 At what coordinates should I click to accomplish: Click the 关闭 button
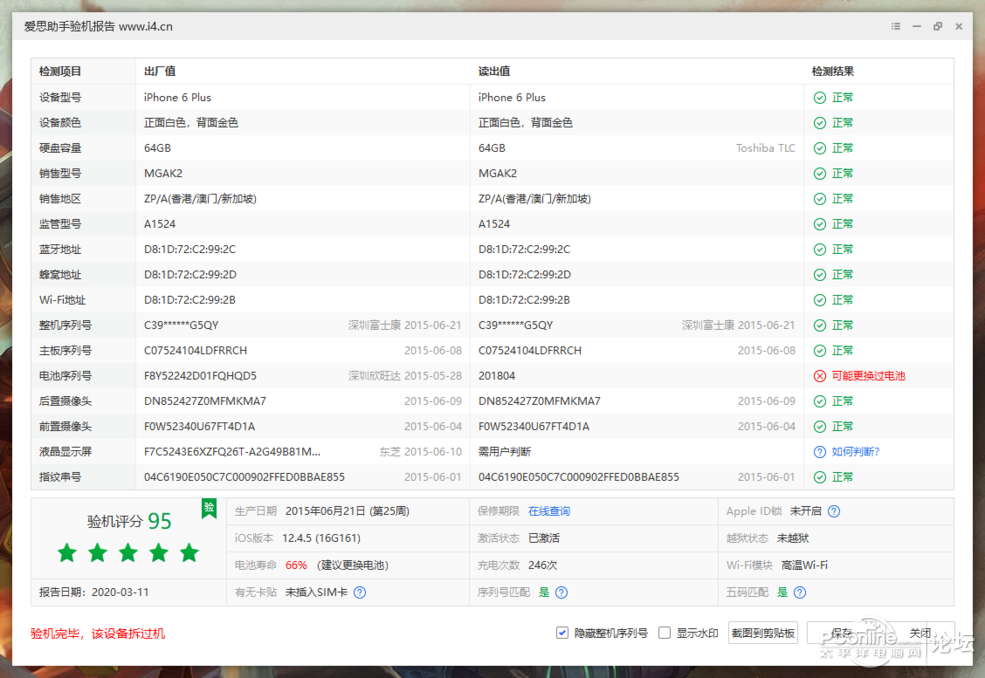(x=920, y=633)
